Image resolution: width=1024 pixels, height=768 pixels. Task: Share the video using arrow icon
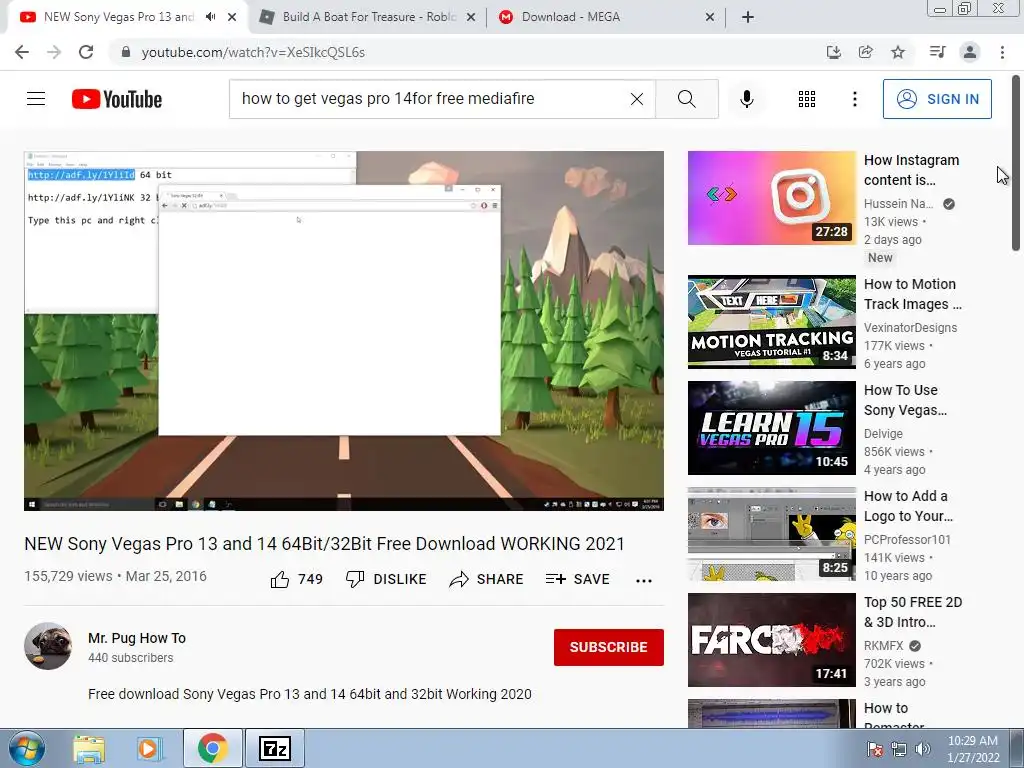pyautogui.click(x=459, y=579)
